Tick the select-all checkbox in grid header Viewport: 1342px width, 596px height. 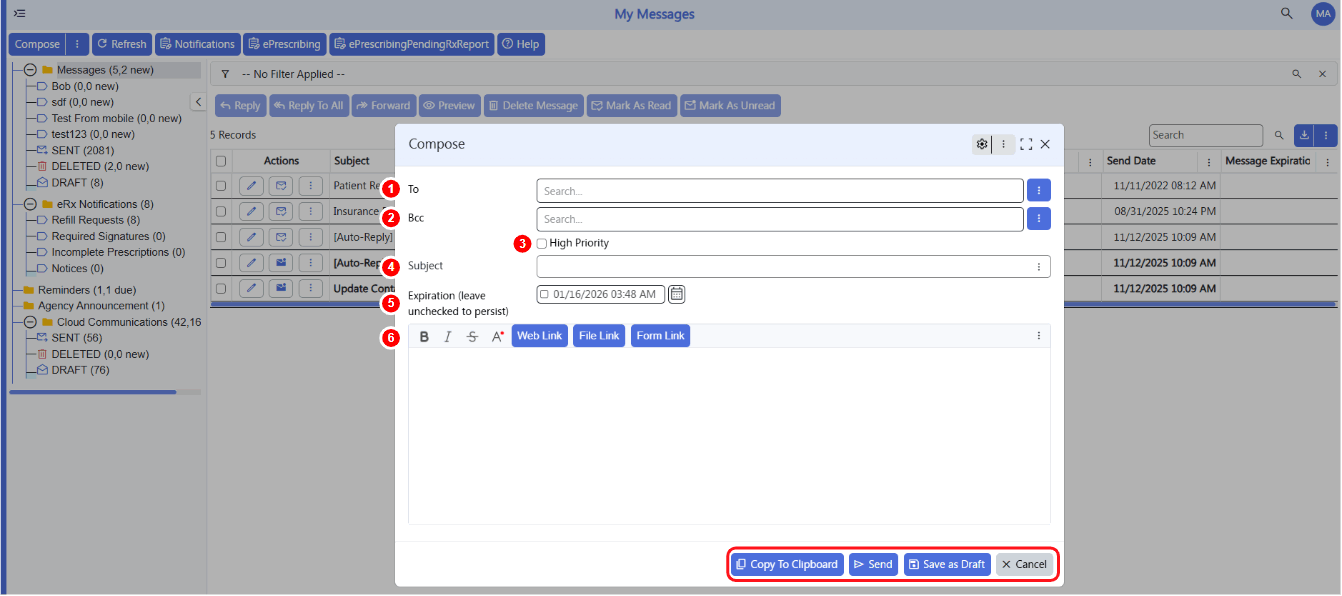[221, 161]
